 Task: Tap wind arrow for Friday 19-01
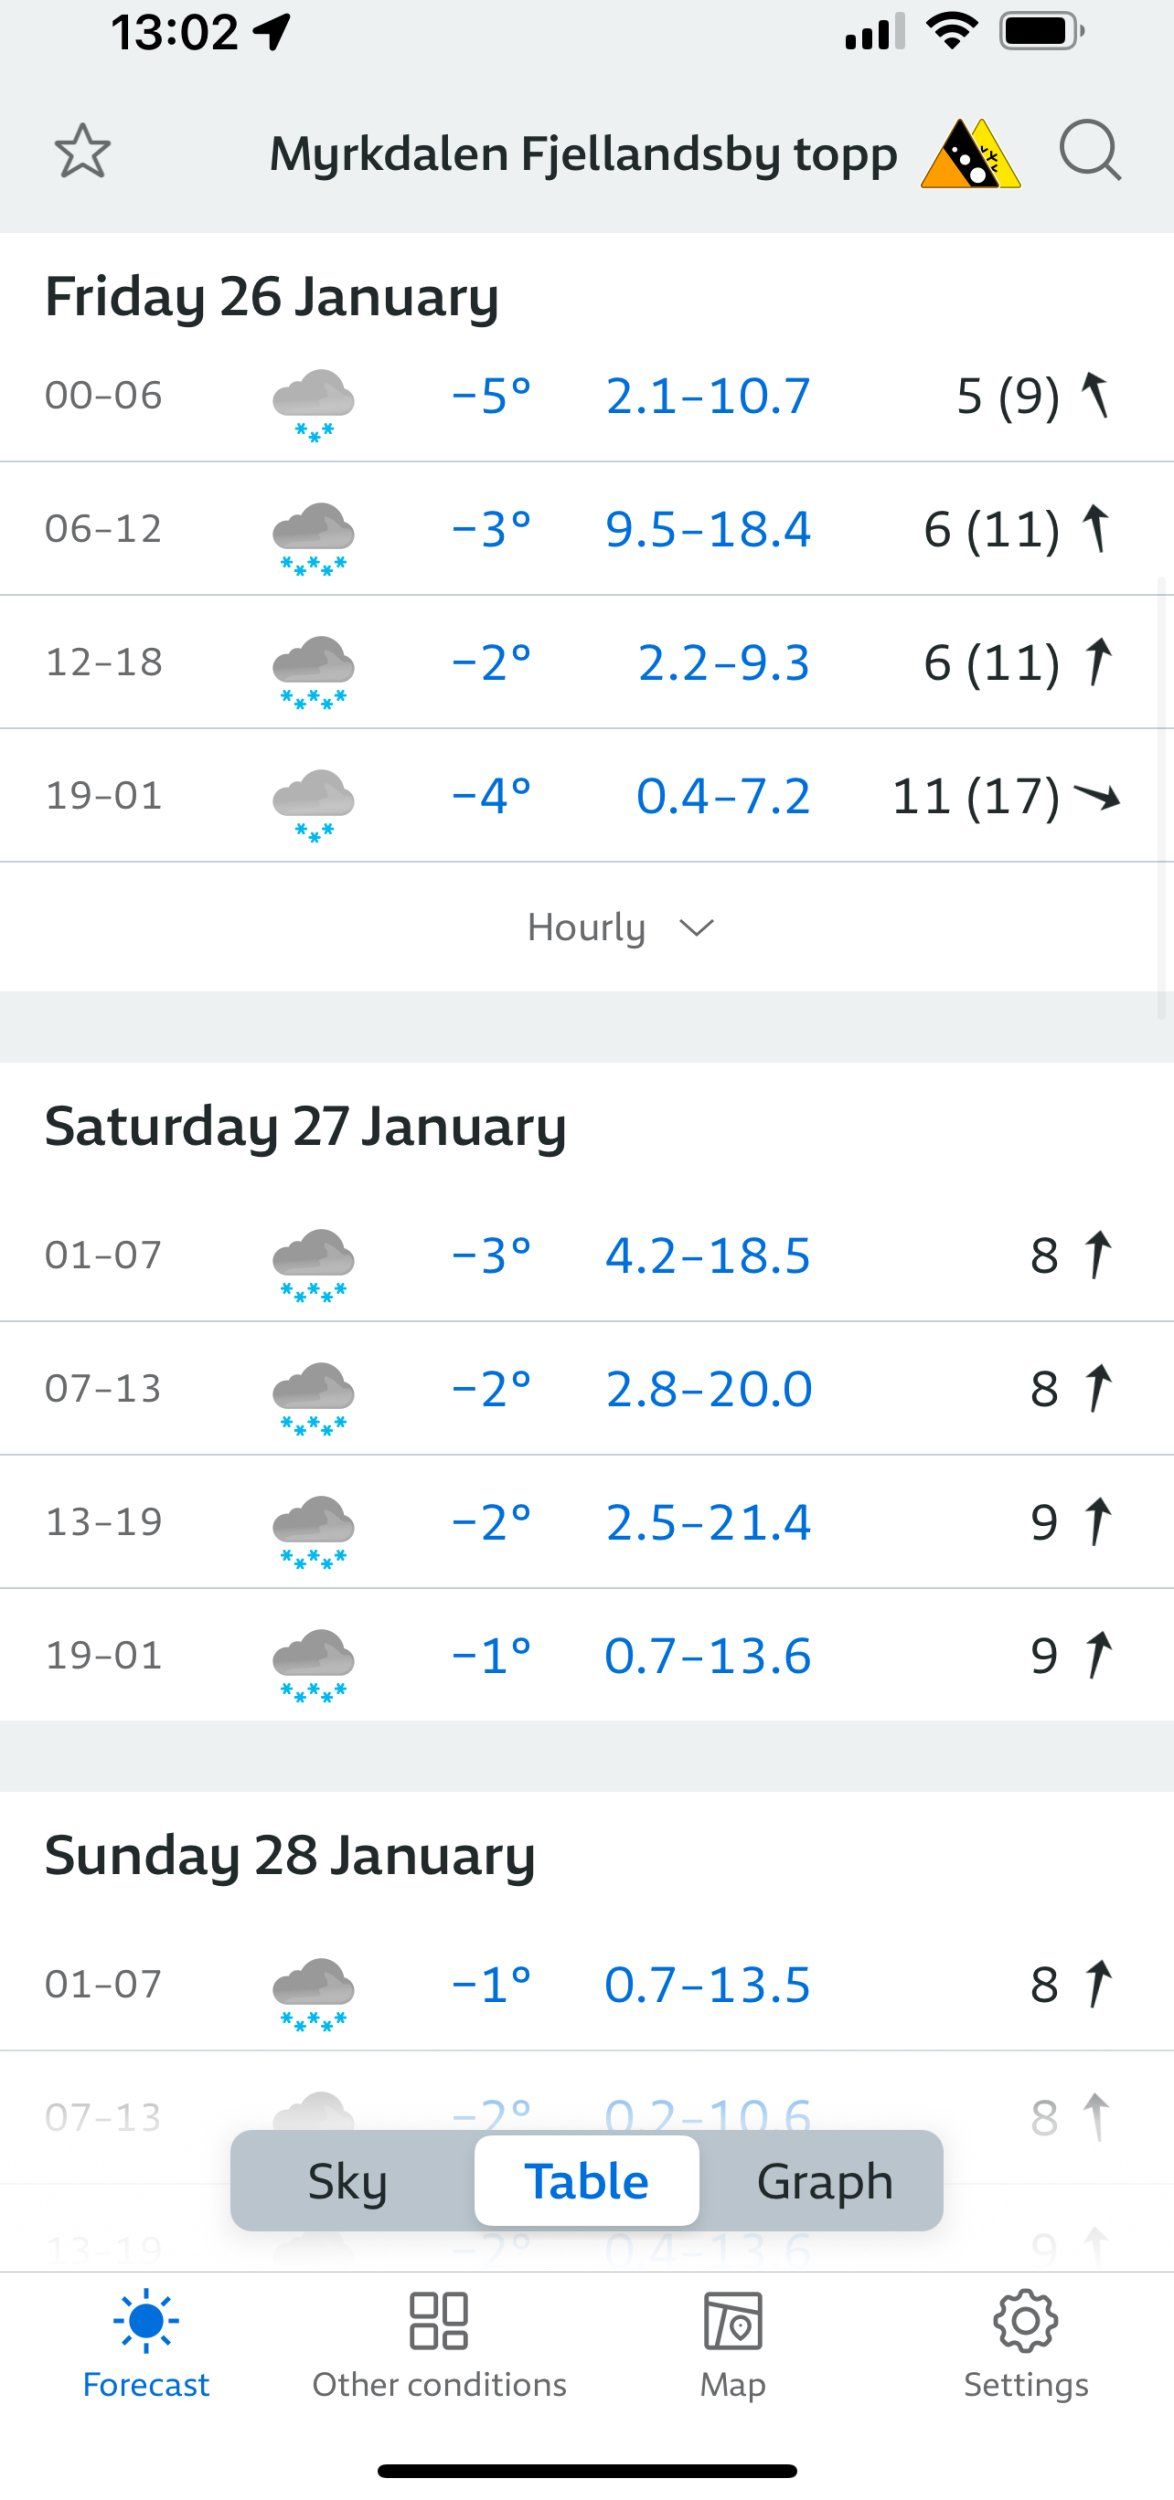tap(1096, 796)
